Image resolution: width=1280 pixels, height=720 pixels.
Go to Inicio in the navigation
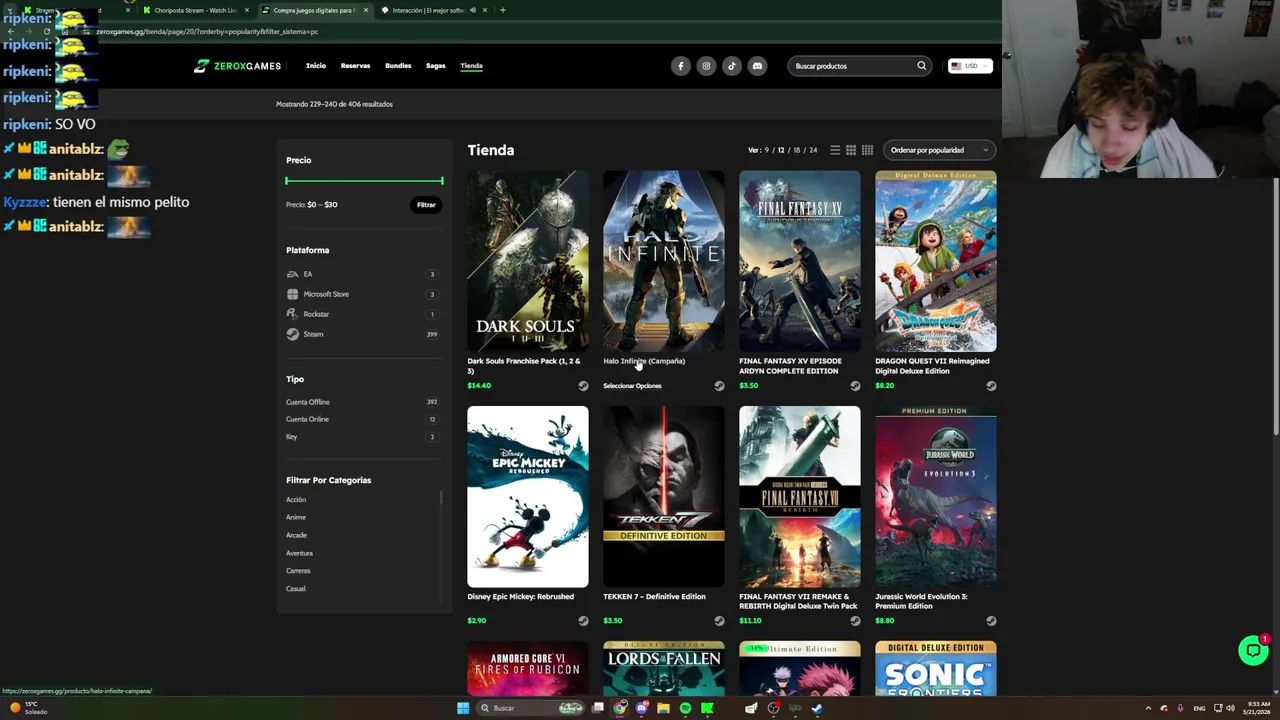(x=316, y=66)
